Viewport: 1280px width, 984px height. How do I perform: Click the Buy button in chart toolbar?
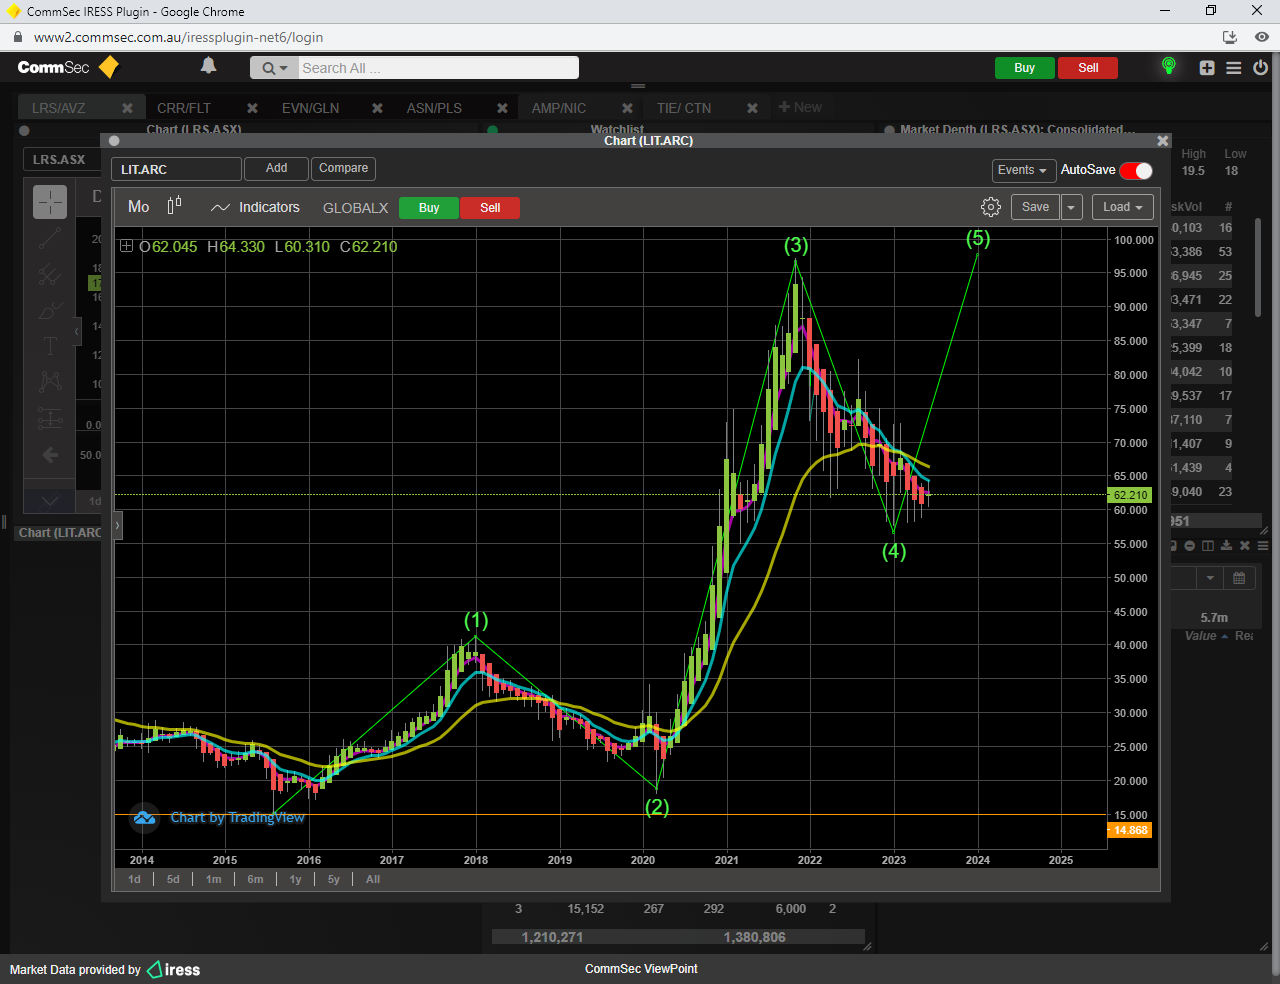pyautogui.click(x=429, y=208)
